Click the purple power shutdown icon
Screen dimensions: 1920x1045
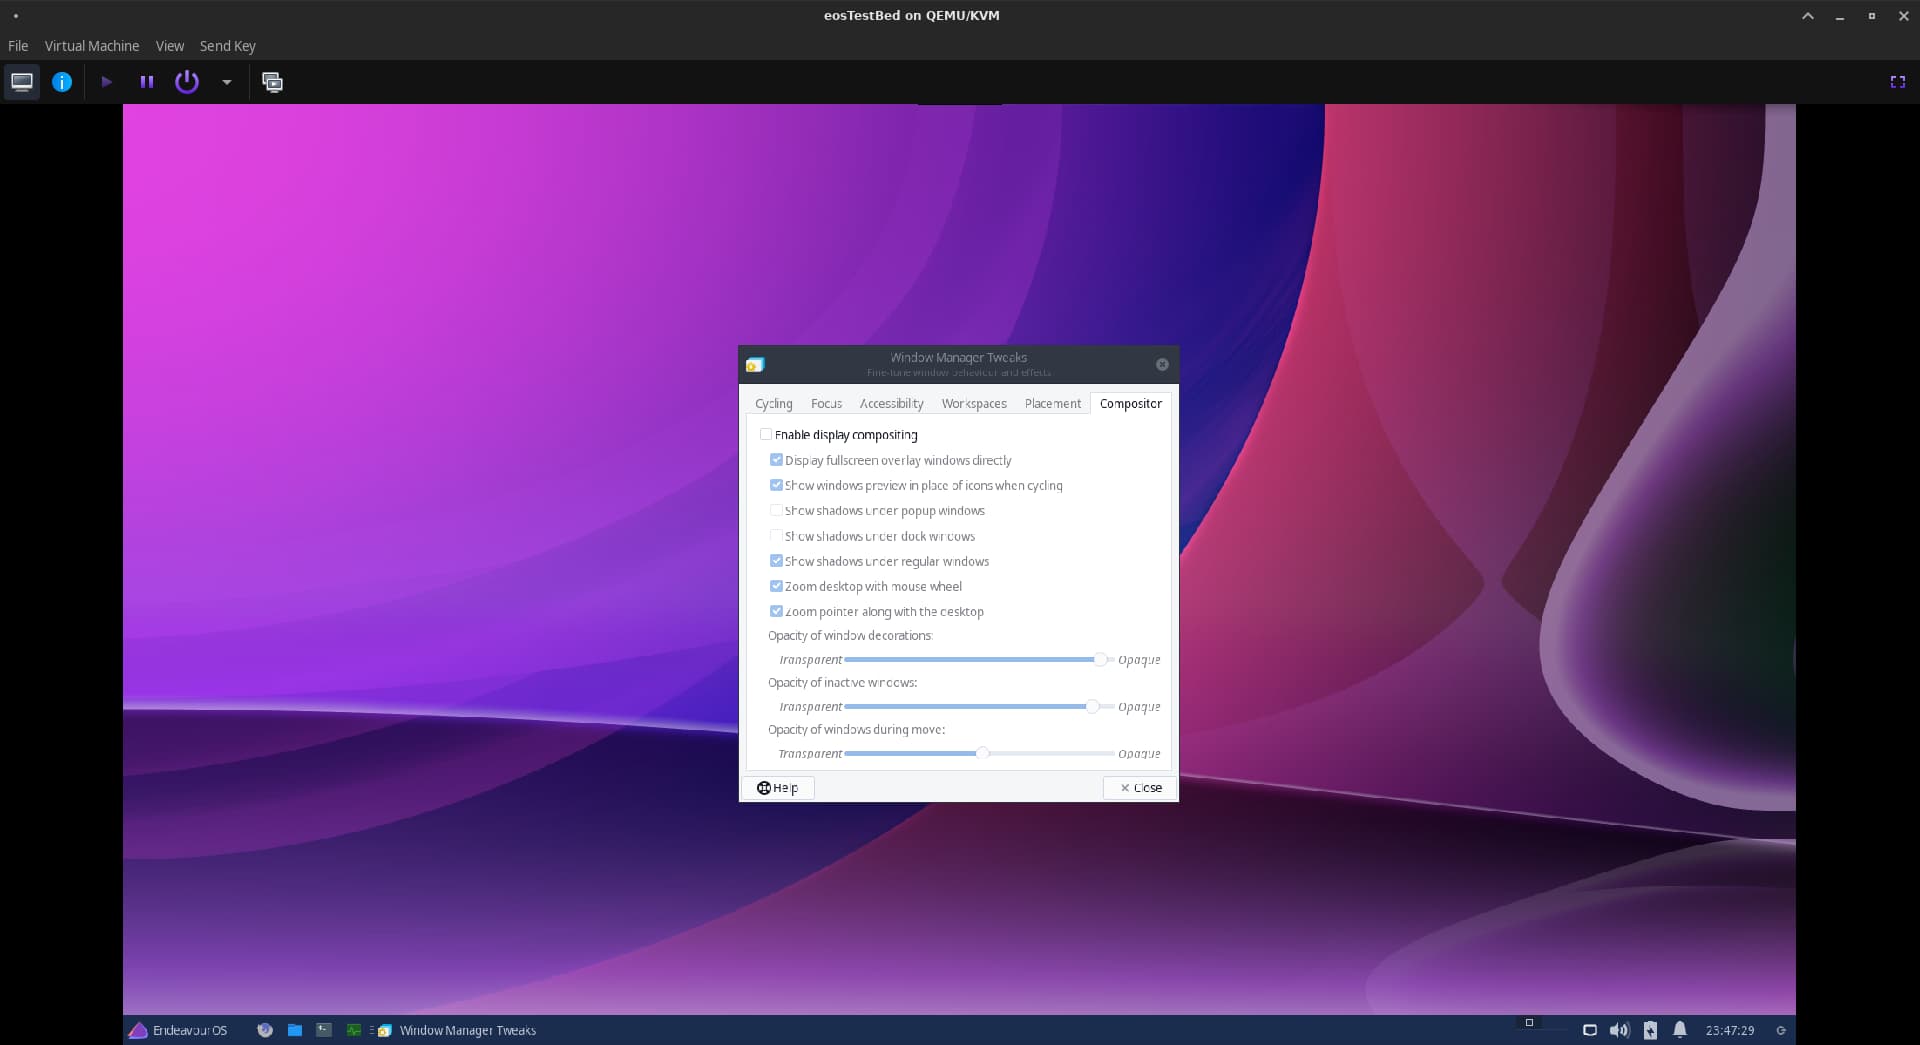coord(187,82)
